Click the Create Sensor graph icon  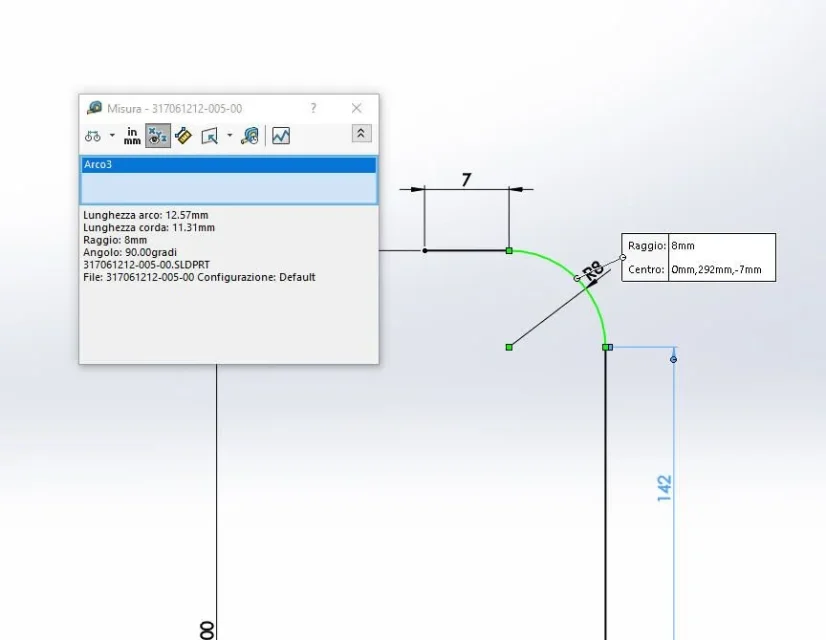[x=281, y=136]
